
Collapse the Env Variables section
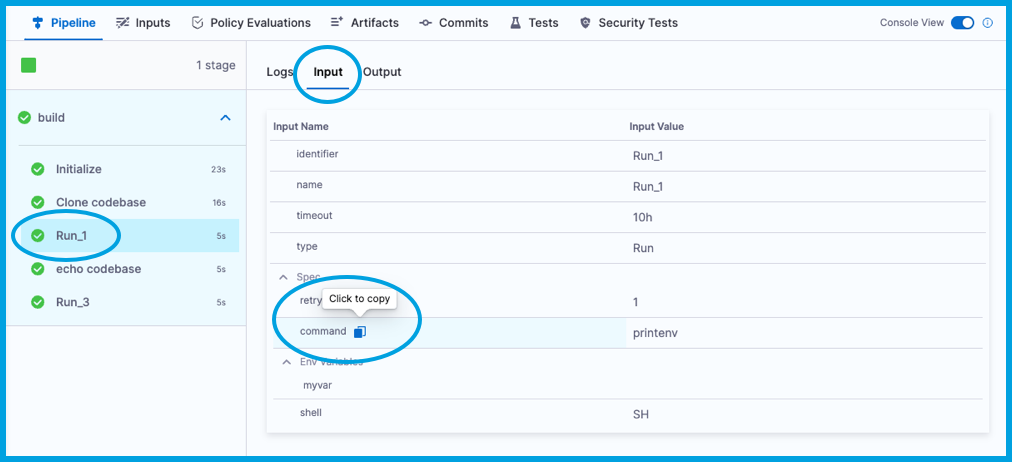(286, 362)
